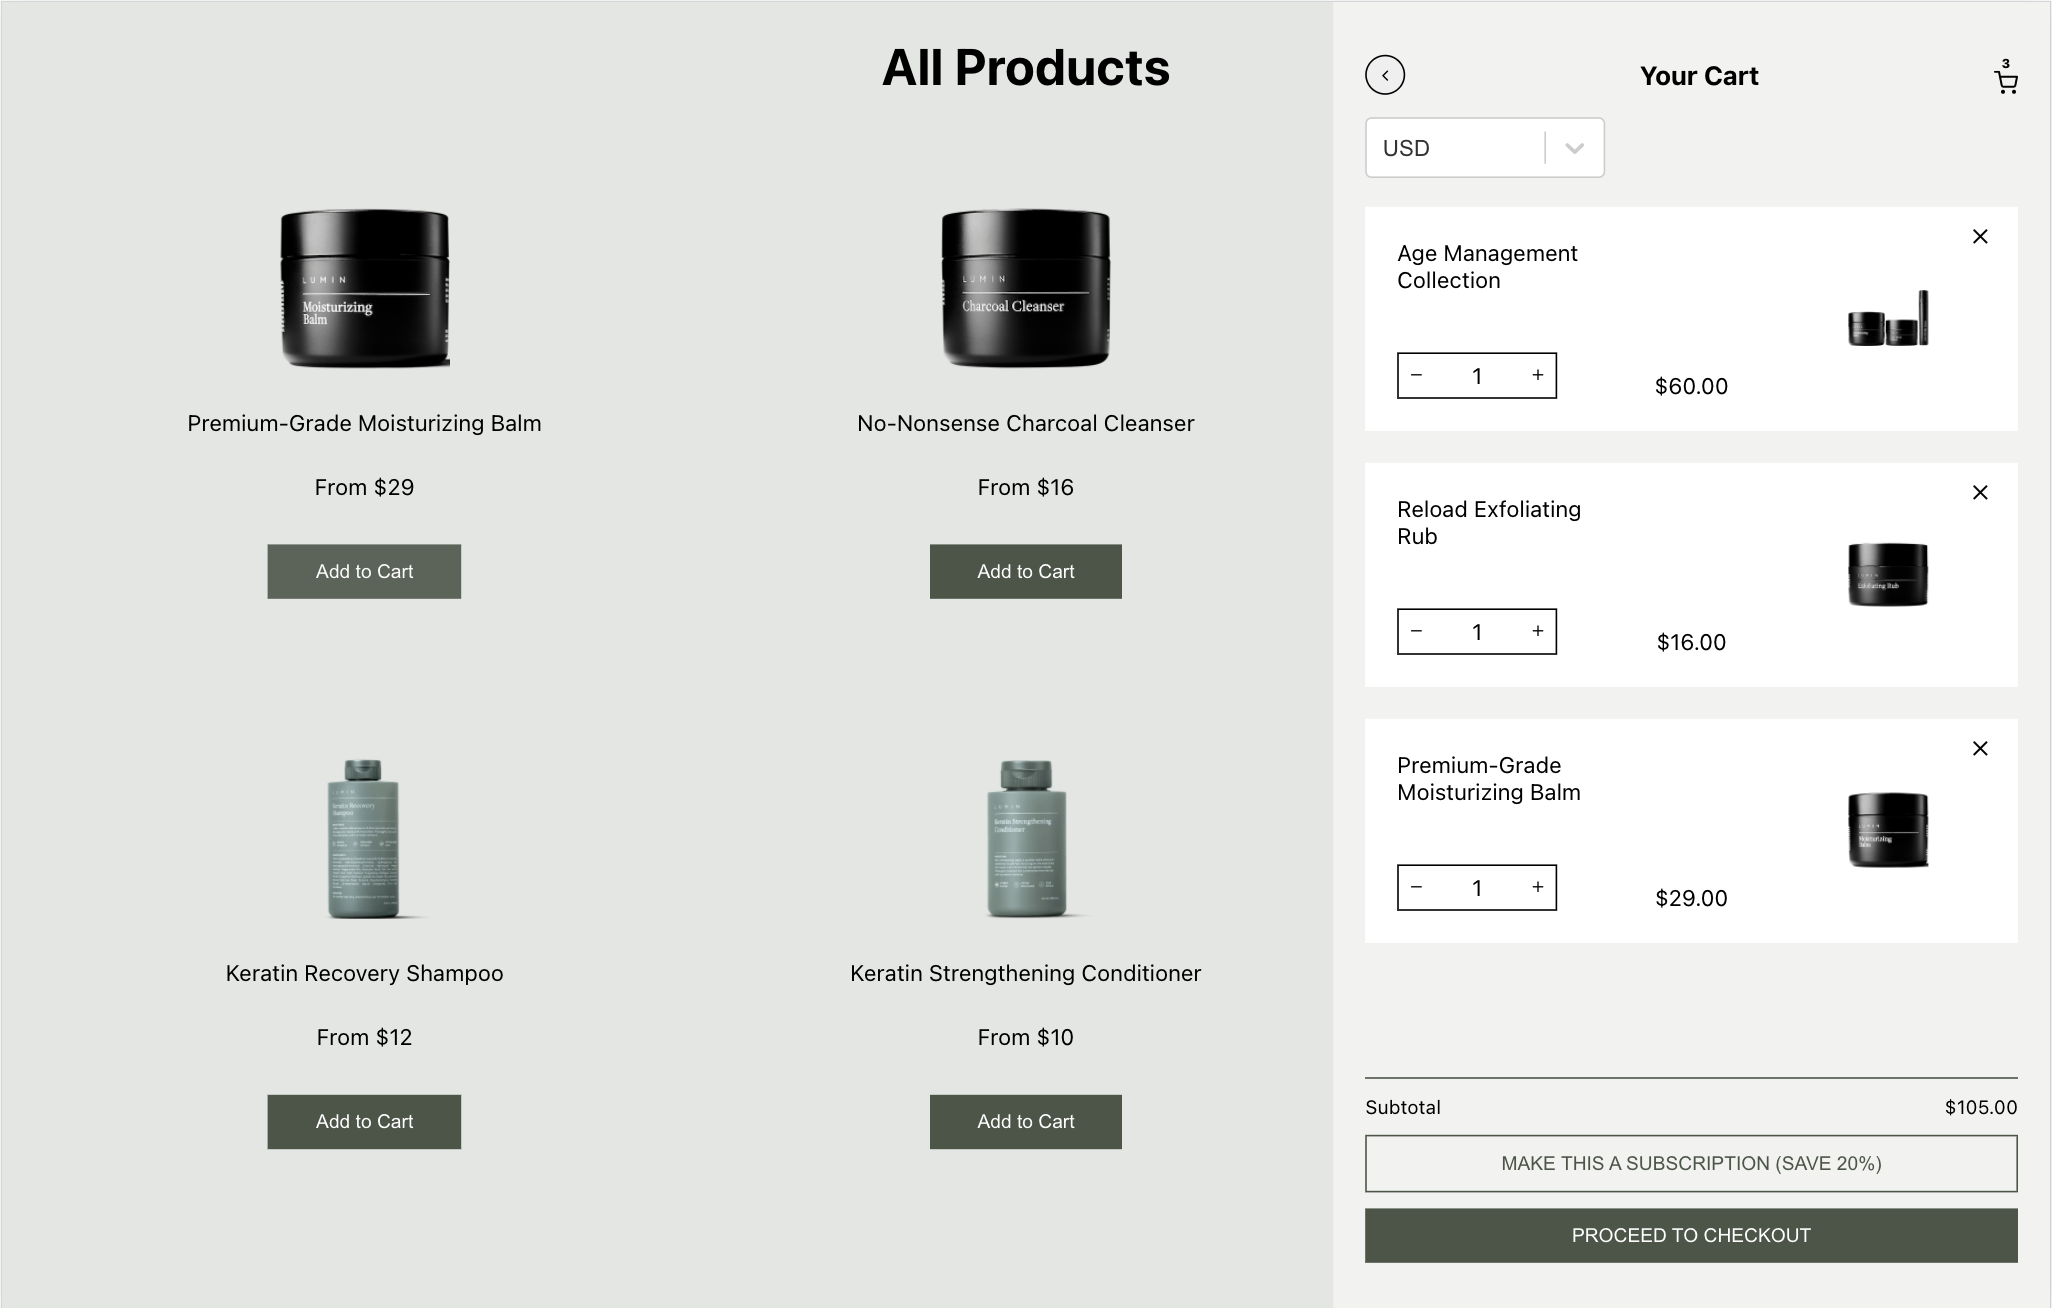Screen dimensions: 2052x1308
Task: Click the Charcoal Cleanser product image
Action: click(1025, 288)
